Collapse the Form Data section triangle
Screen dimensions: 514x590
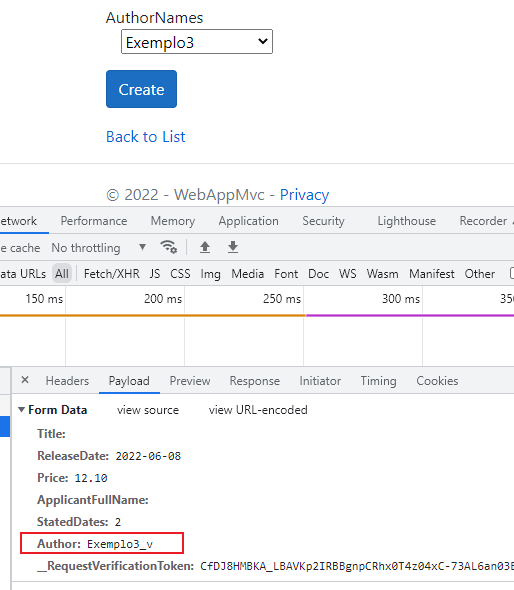click(21, 410)
